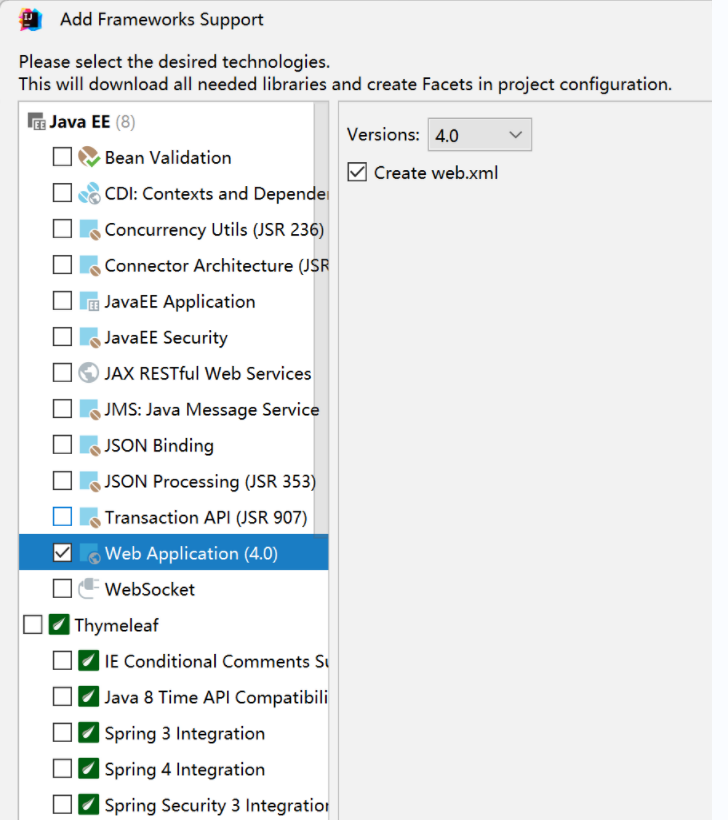Click the Concurrency Utils (JSR 236) icon
Viewport: 728px width, 820px height.
(x=89, y=229)
